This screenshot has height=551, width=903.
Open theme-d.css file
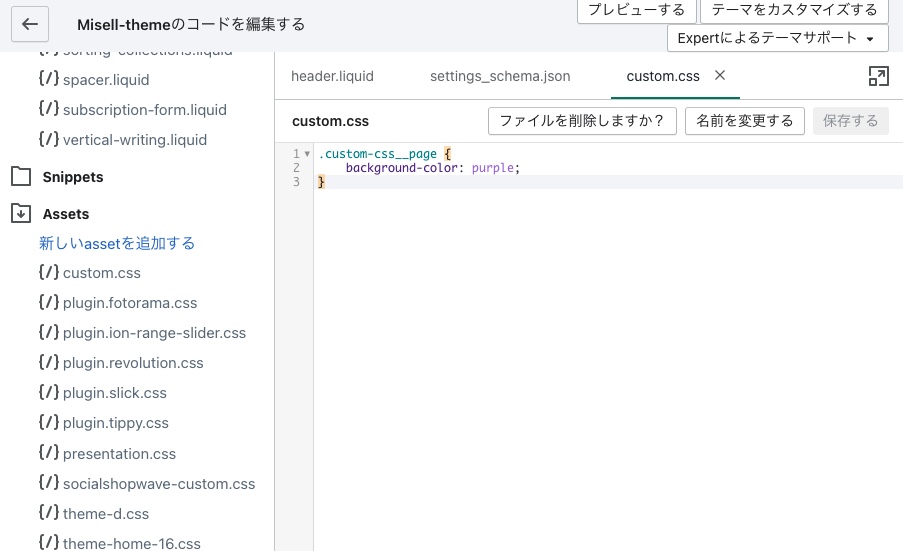click(105, 514)
